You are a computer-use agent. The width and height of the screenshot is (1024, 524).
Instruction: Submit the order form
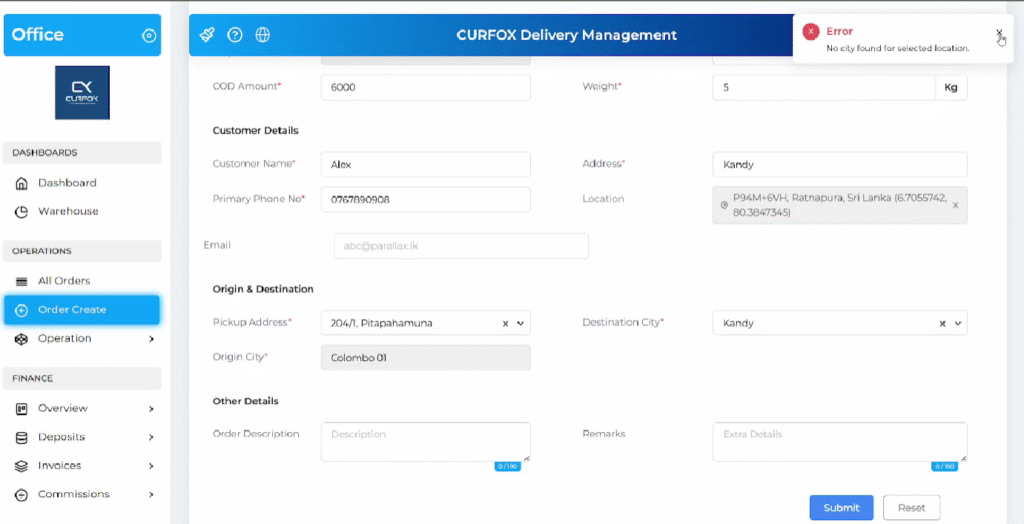click(x=841, y=508)
